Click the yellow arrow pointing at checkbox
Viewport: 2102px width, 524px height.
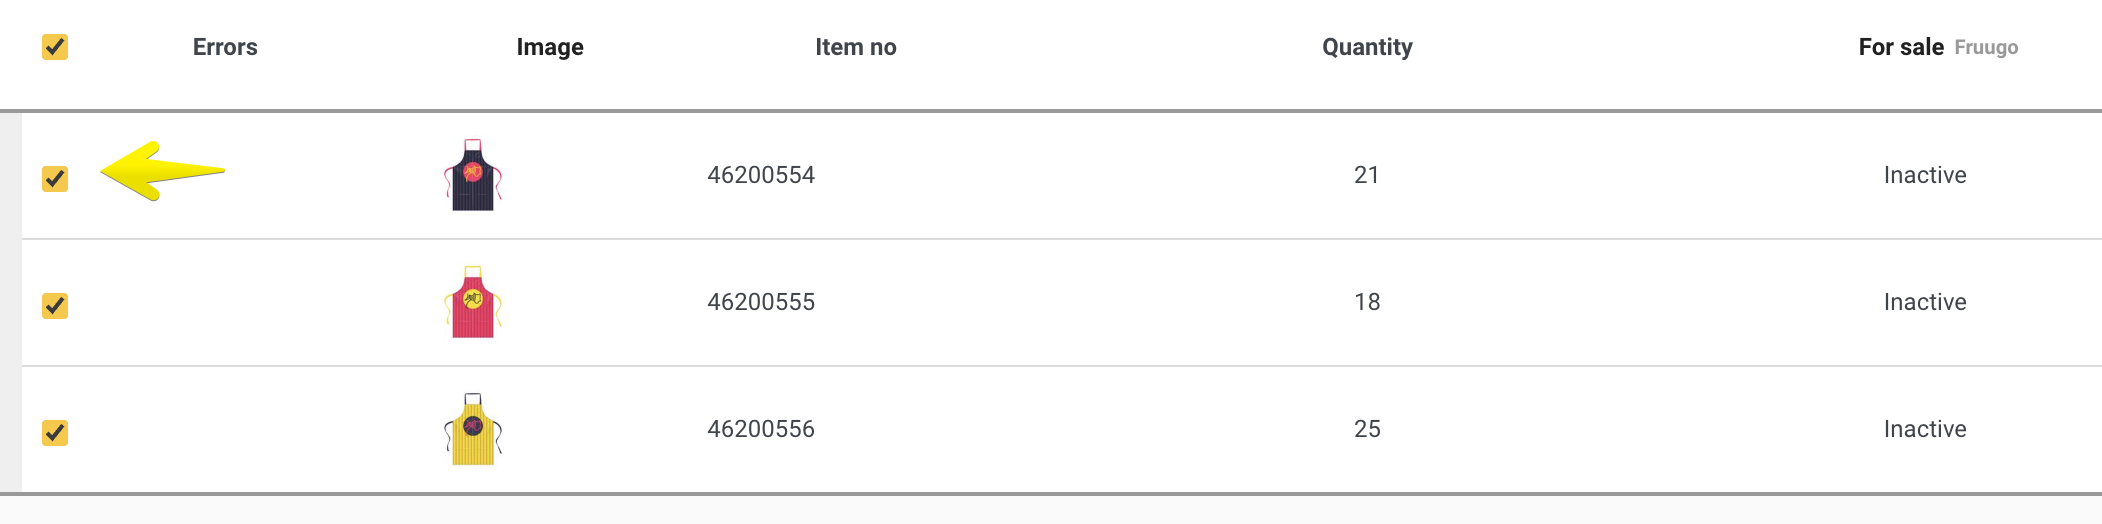[162, 171]
